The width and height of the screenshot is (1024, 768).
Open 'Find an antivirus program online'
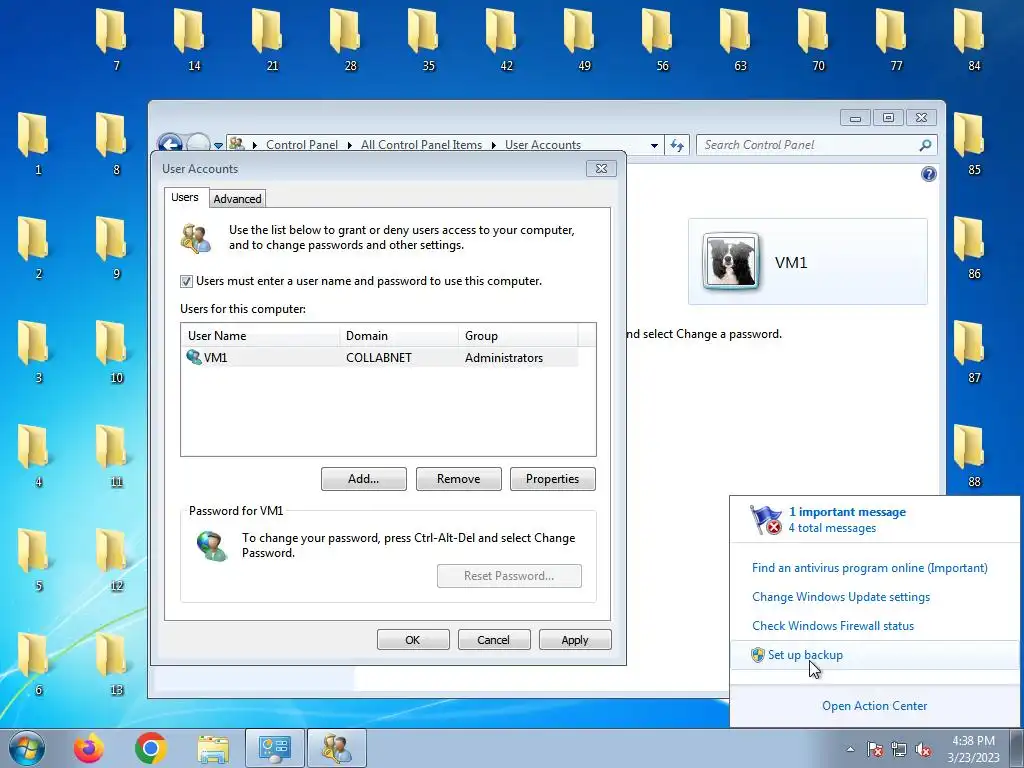click(869, 568)
